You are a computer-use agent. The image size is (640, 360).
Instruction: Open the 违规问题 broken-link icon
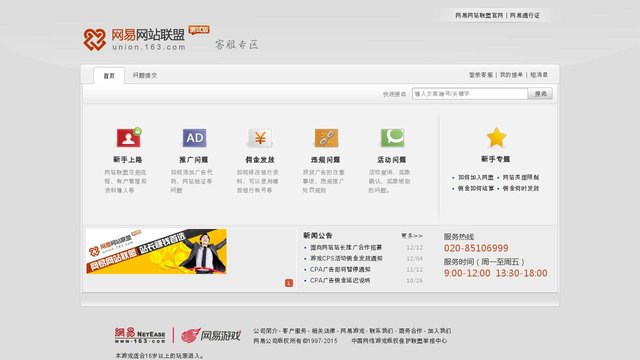pos(326,138)
